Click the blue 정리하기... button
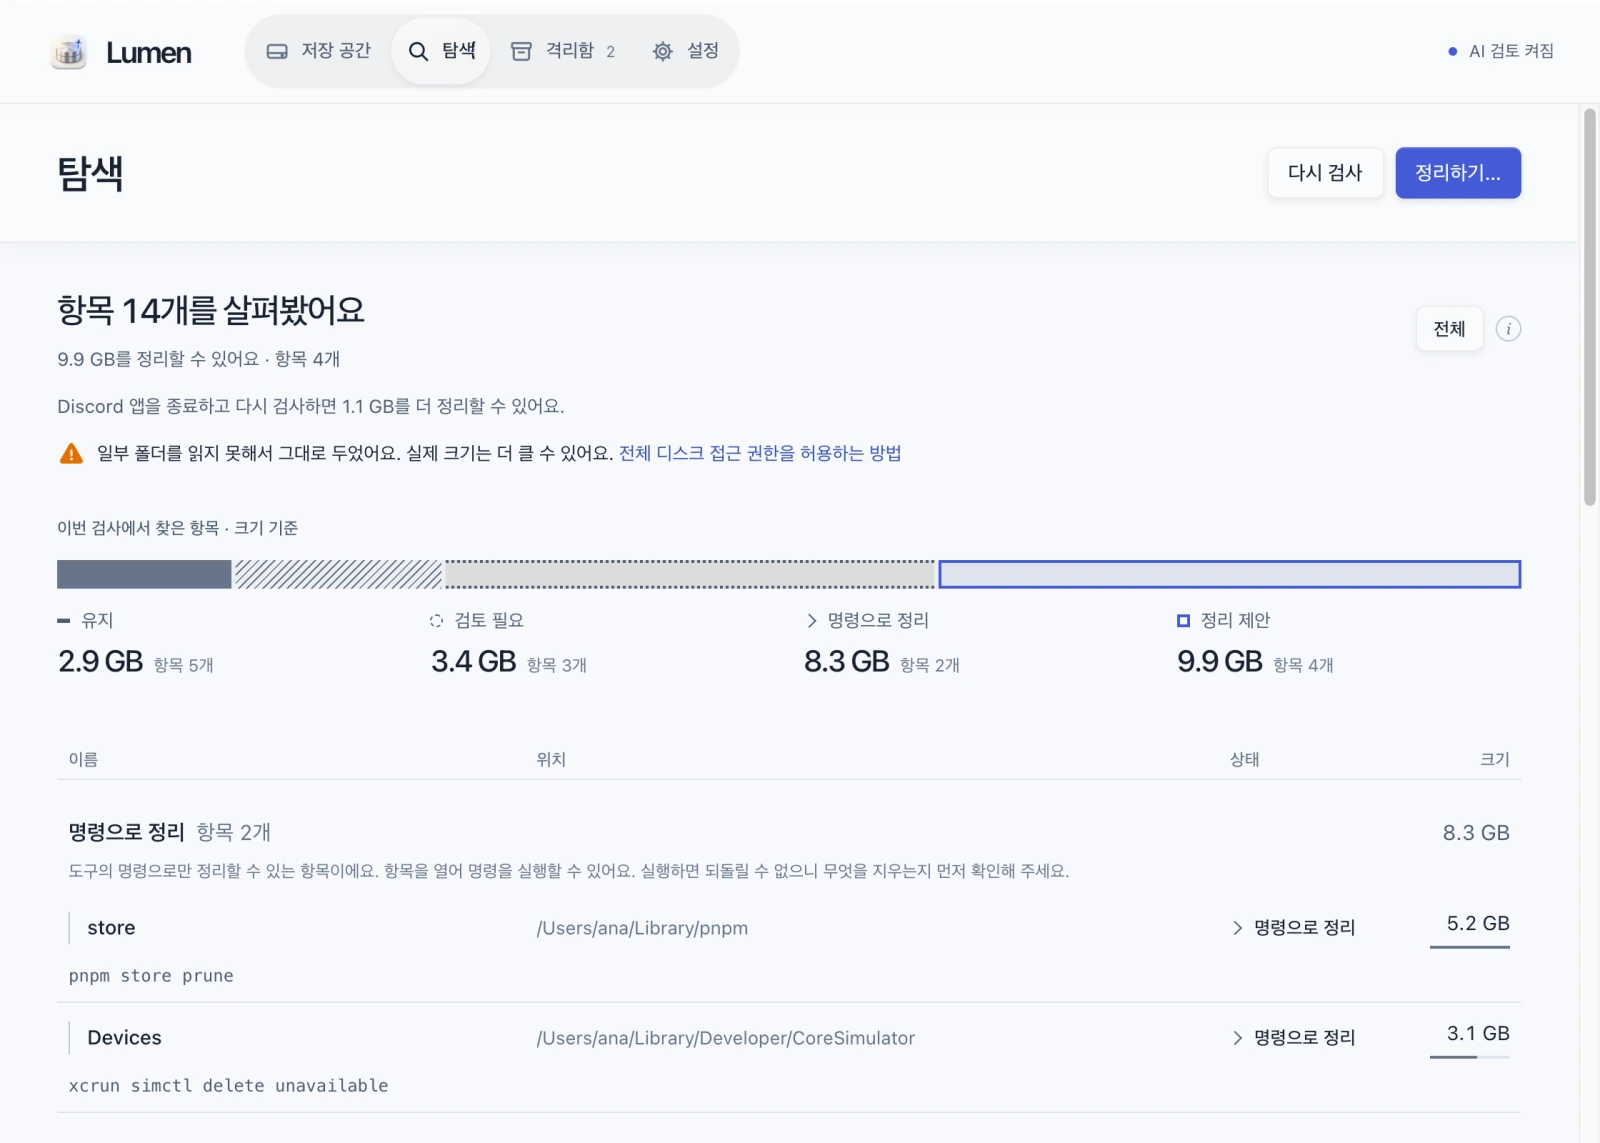The image size is (1600, 1143). click(x=1458, y=173)
